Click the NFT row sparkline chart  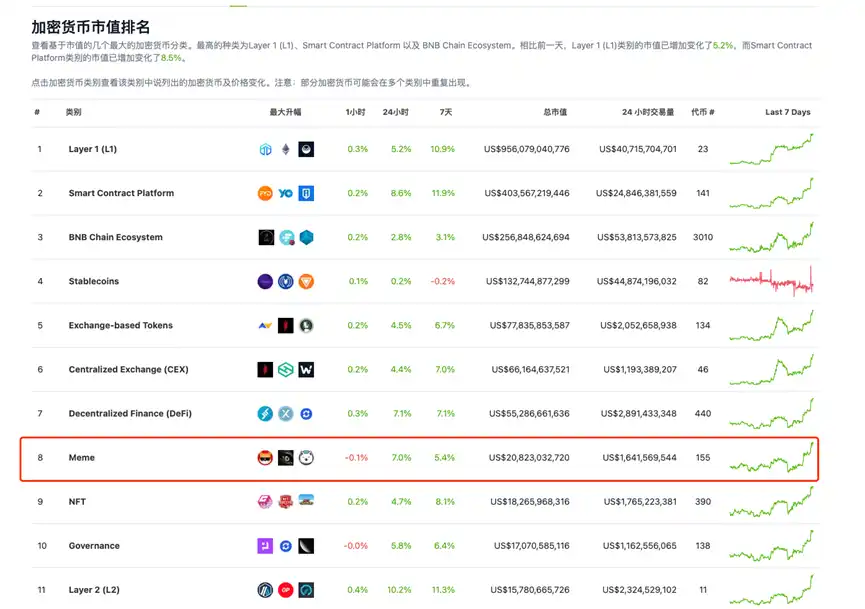pos(771,501)
